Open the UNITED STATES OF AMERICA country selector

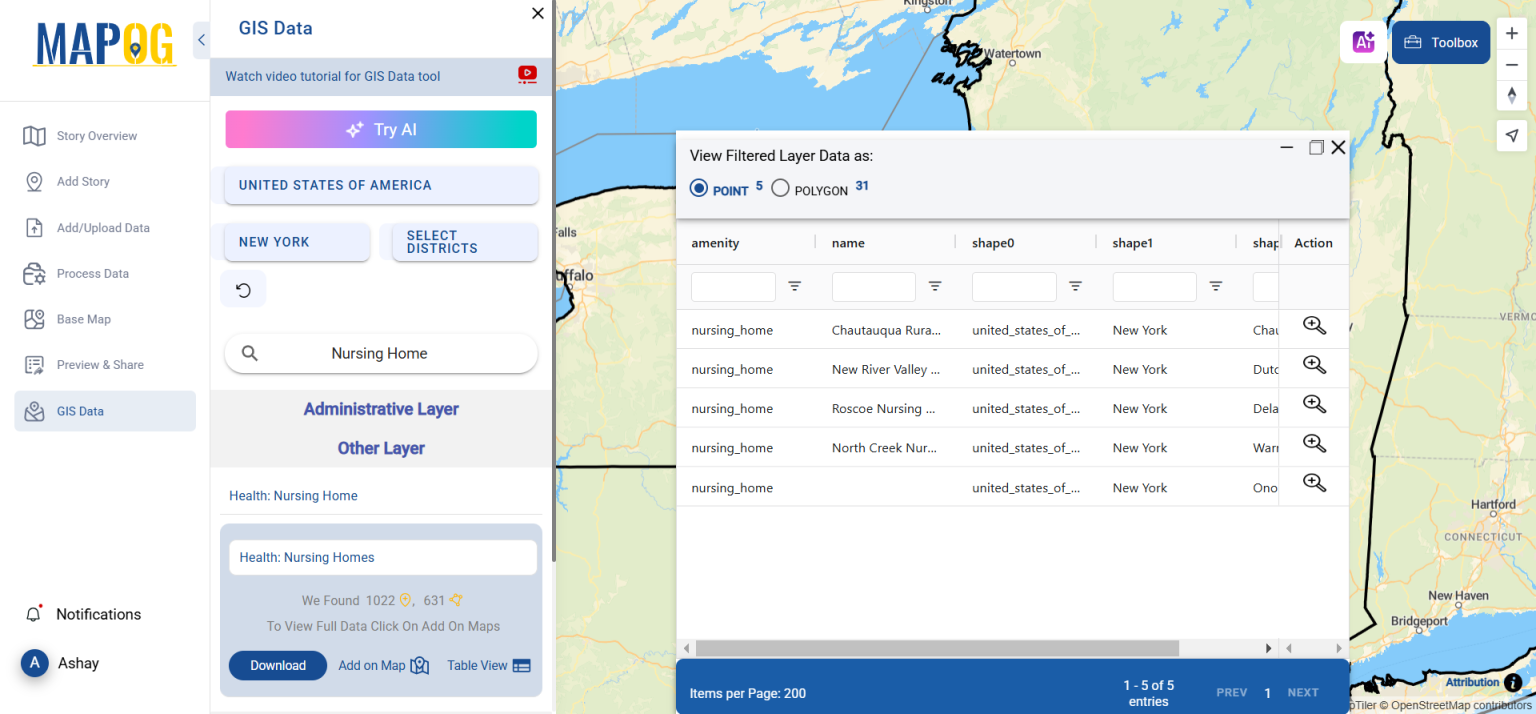click(x=380, y=185)
